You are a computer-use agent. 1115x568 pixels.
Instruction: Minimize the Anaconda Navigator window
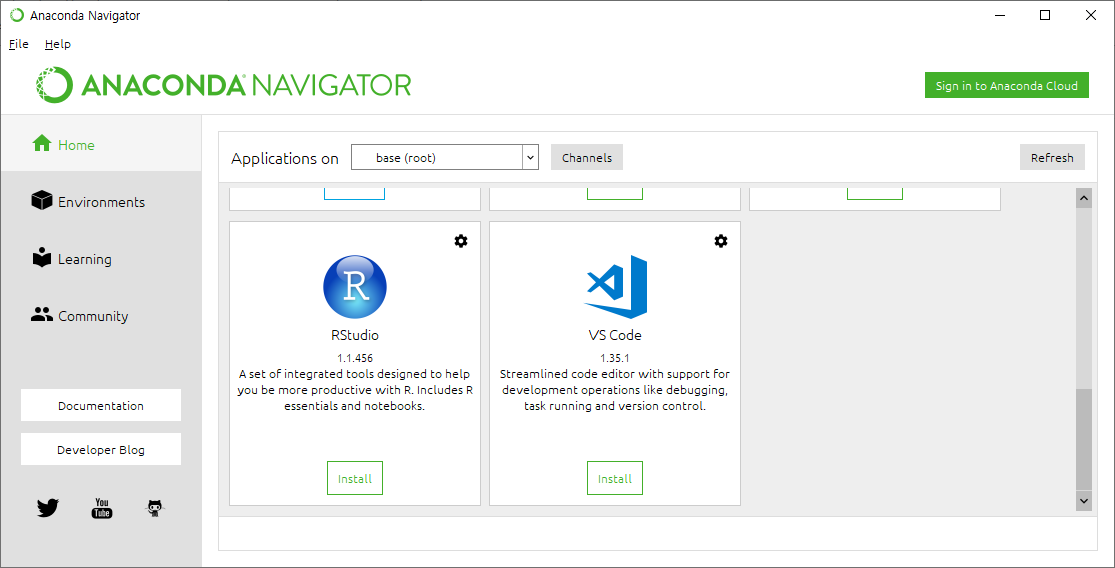(999, 15)
